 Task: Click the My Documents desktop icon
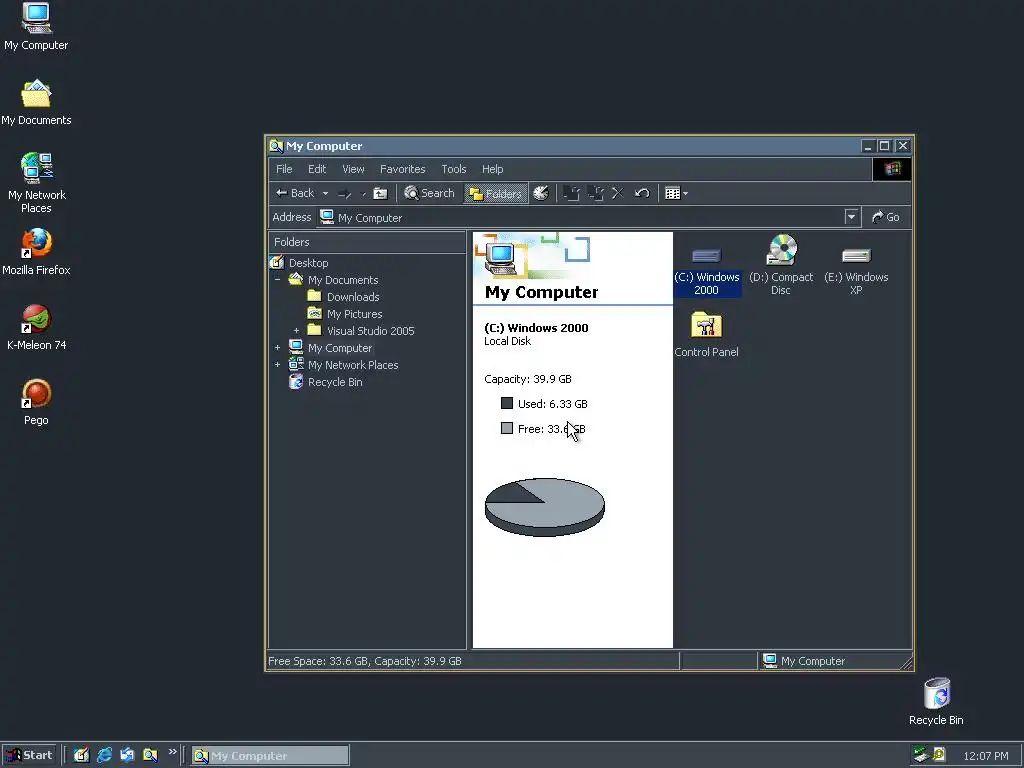tap(36, 103)
